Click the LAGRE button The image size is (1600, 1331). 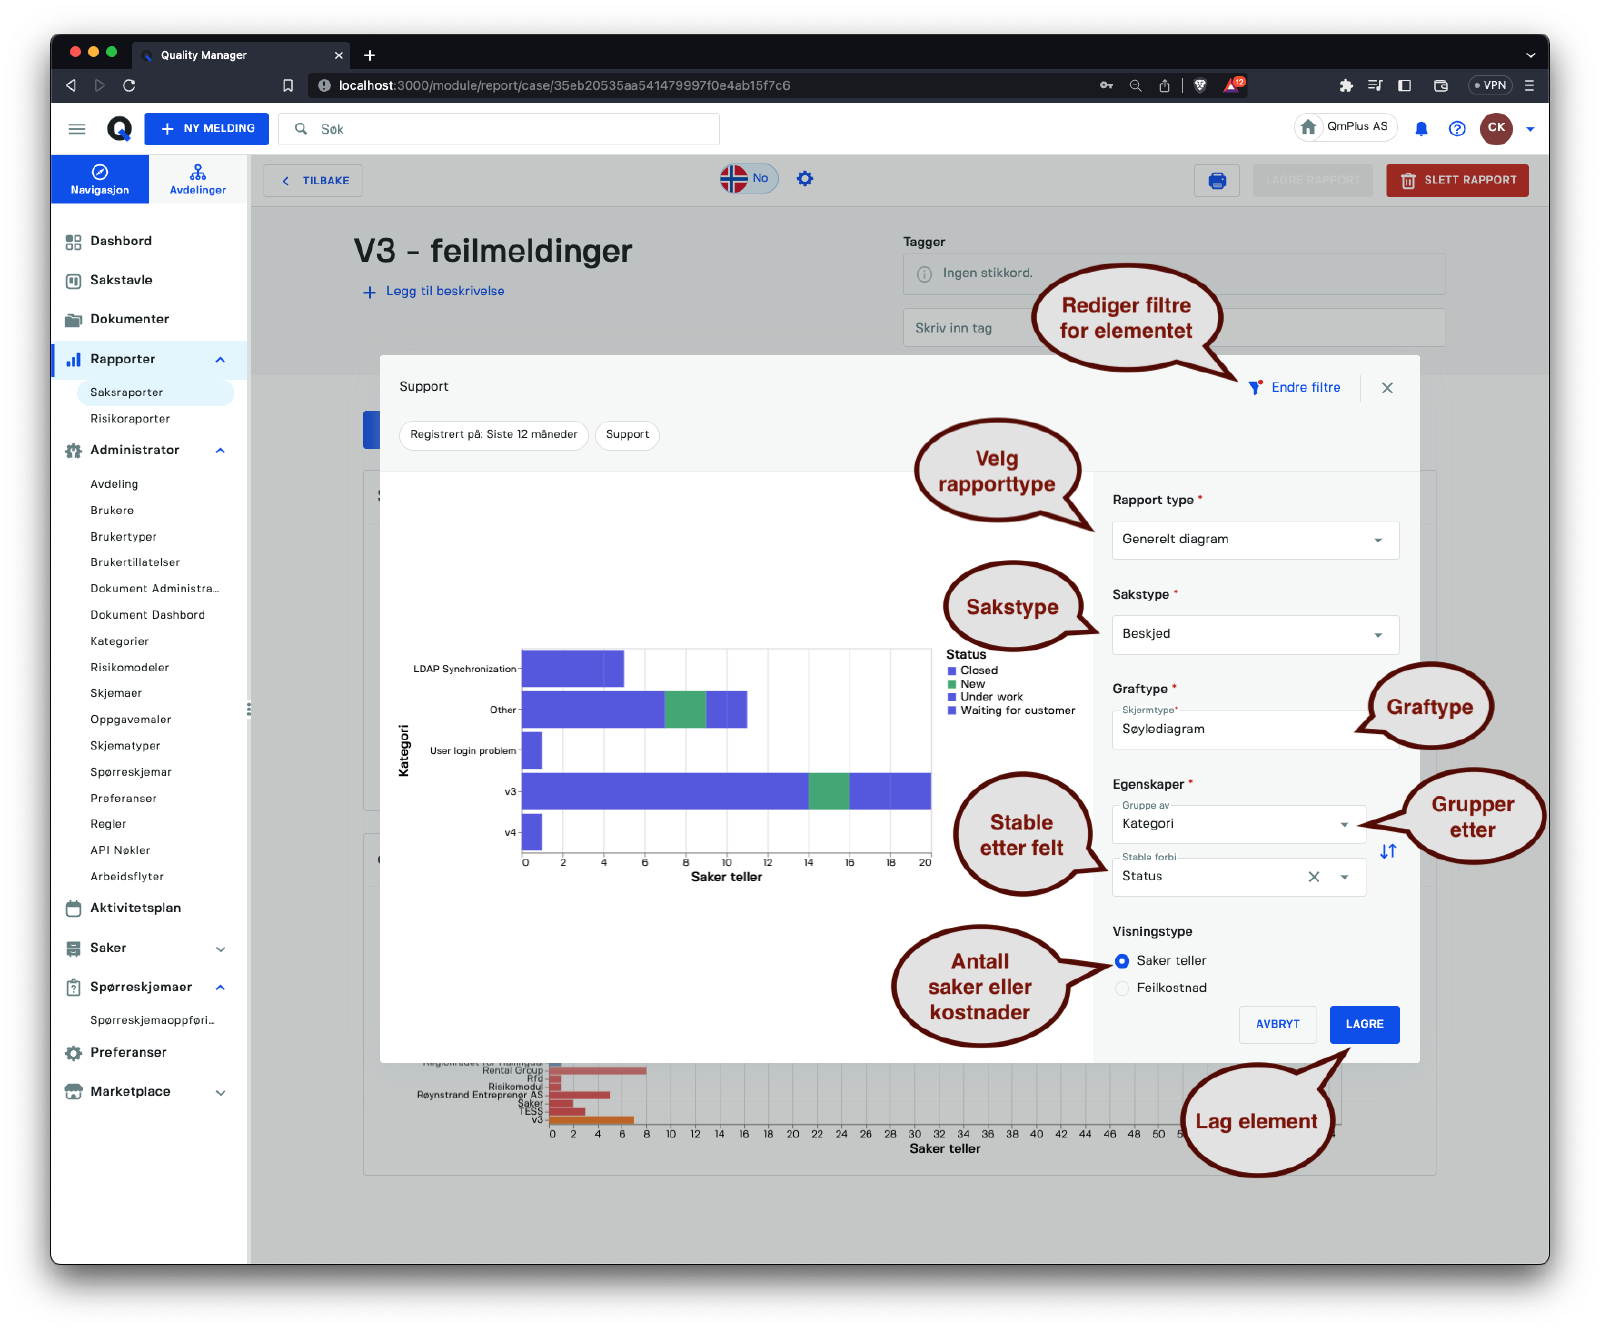(1364, 1025)
